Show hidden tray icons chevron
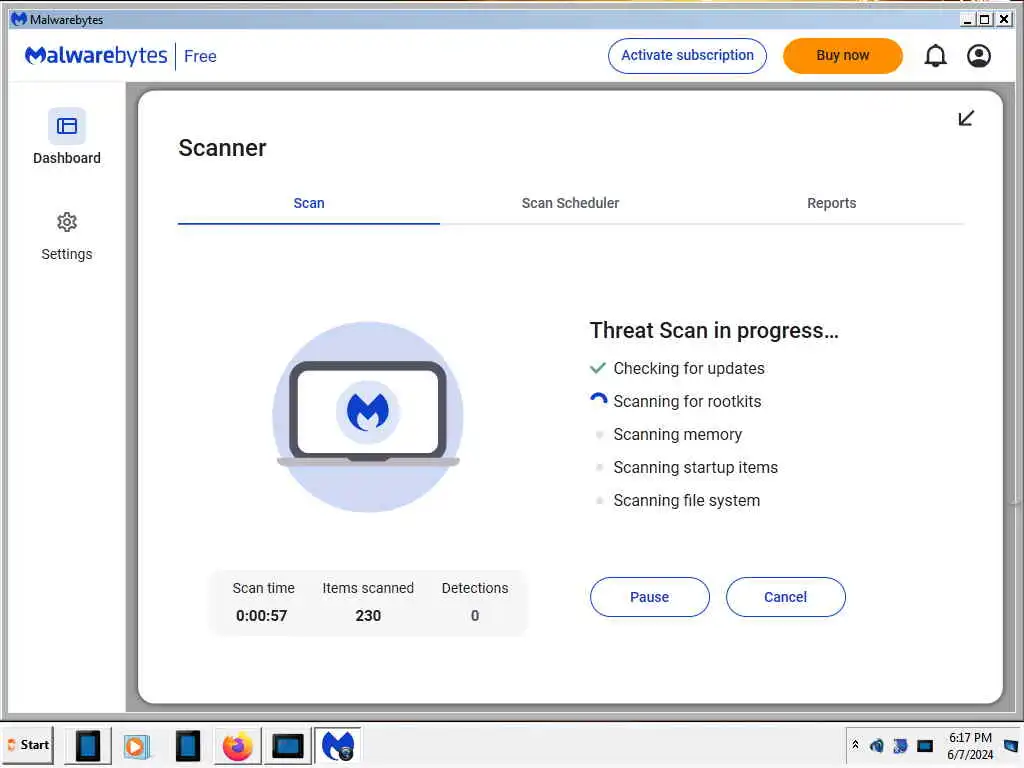Image resolution: width=1024 pixels, height=768 pixels. 856,744
